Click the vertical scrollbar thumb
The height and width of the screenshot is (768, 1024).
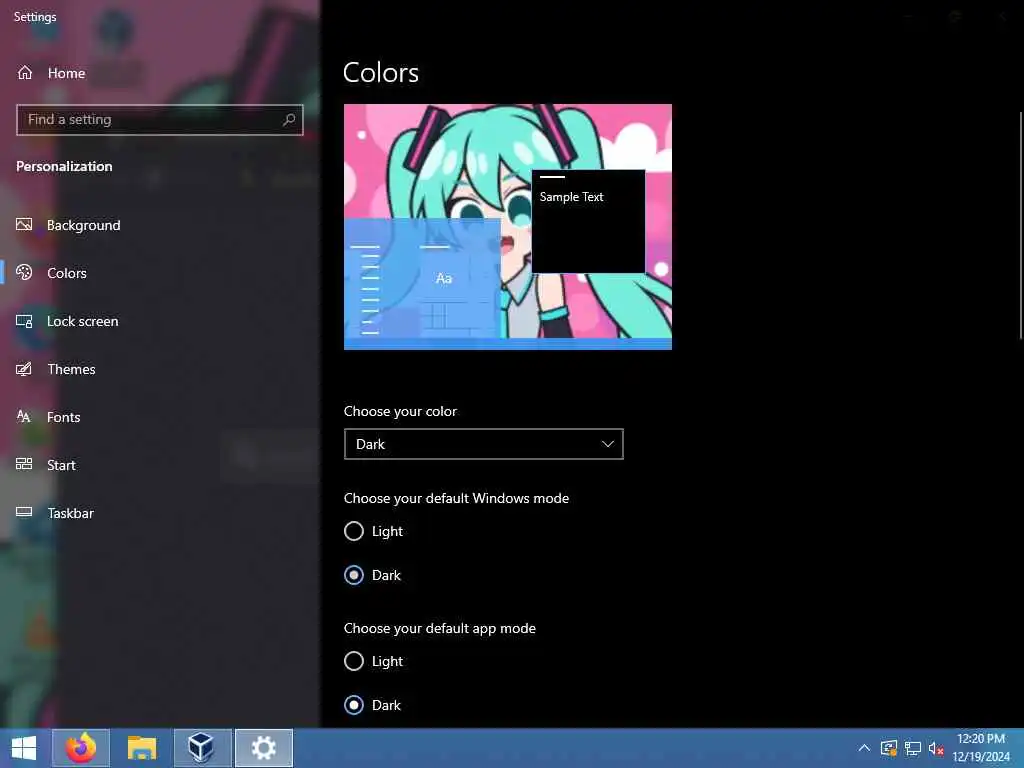1021,225
